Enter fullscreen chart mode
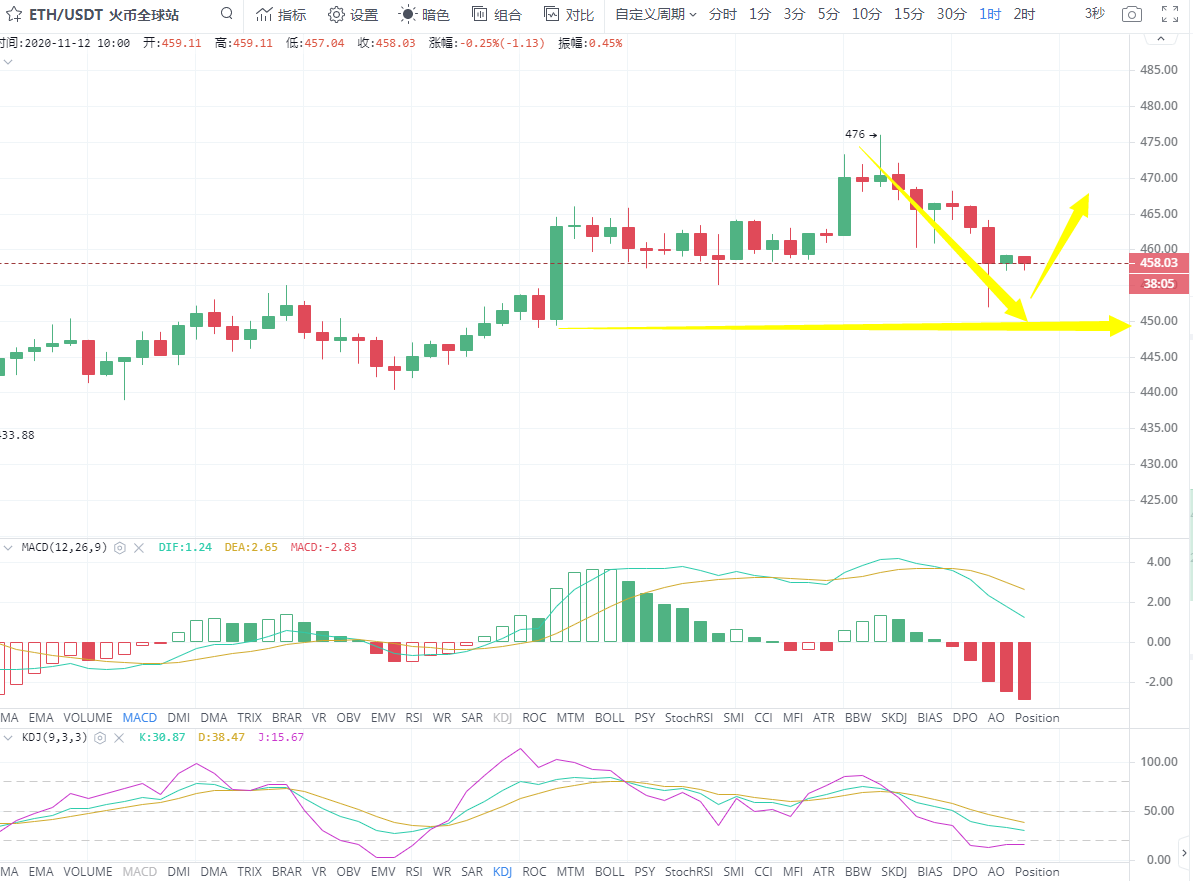 coord(1169,15)
